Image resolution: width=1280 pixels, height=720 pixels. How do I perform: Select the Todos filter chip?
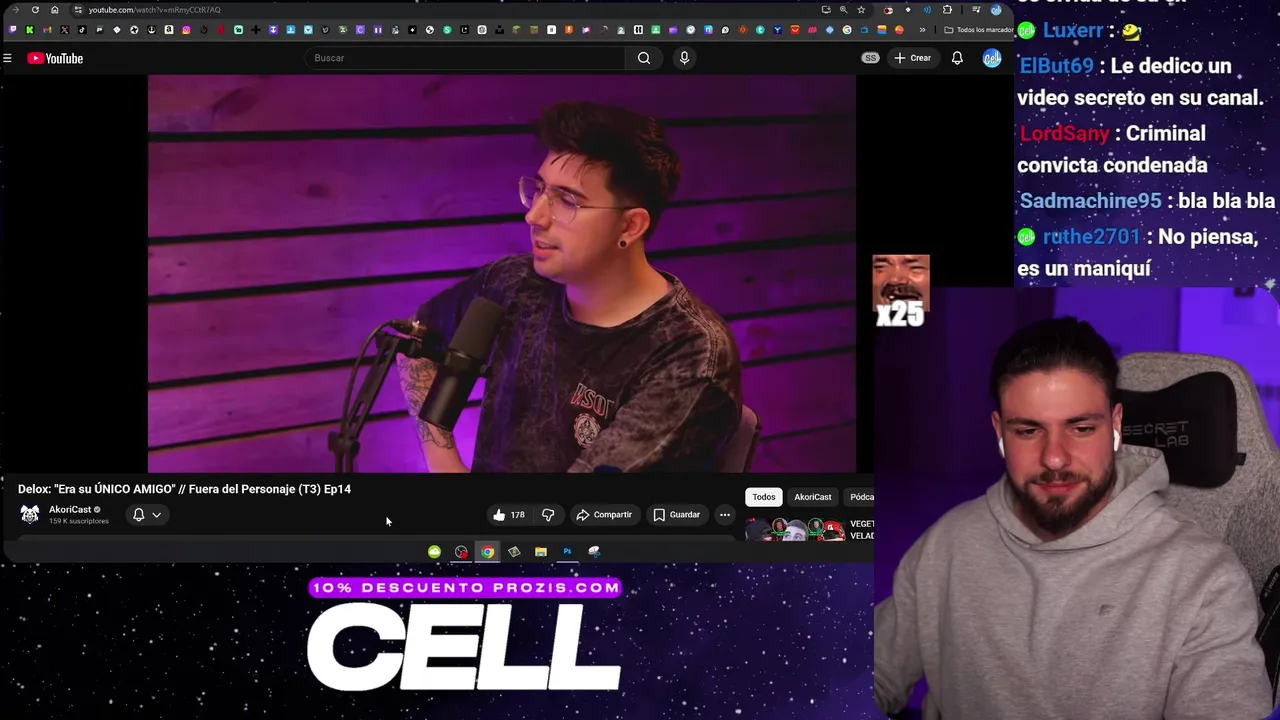click(x=764, y=497)
